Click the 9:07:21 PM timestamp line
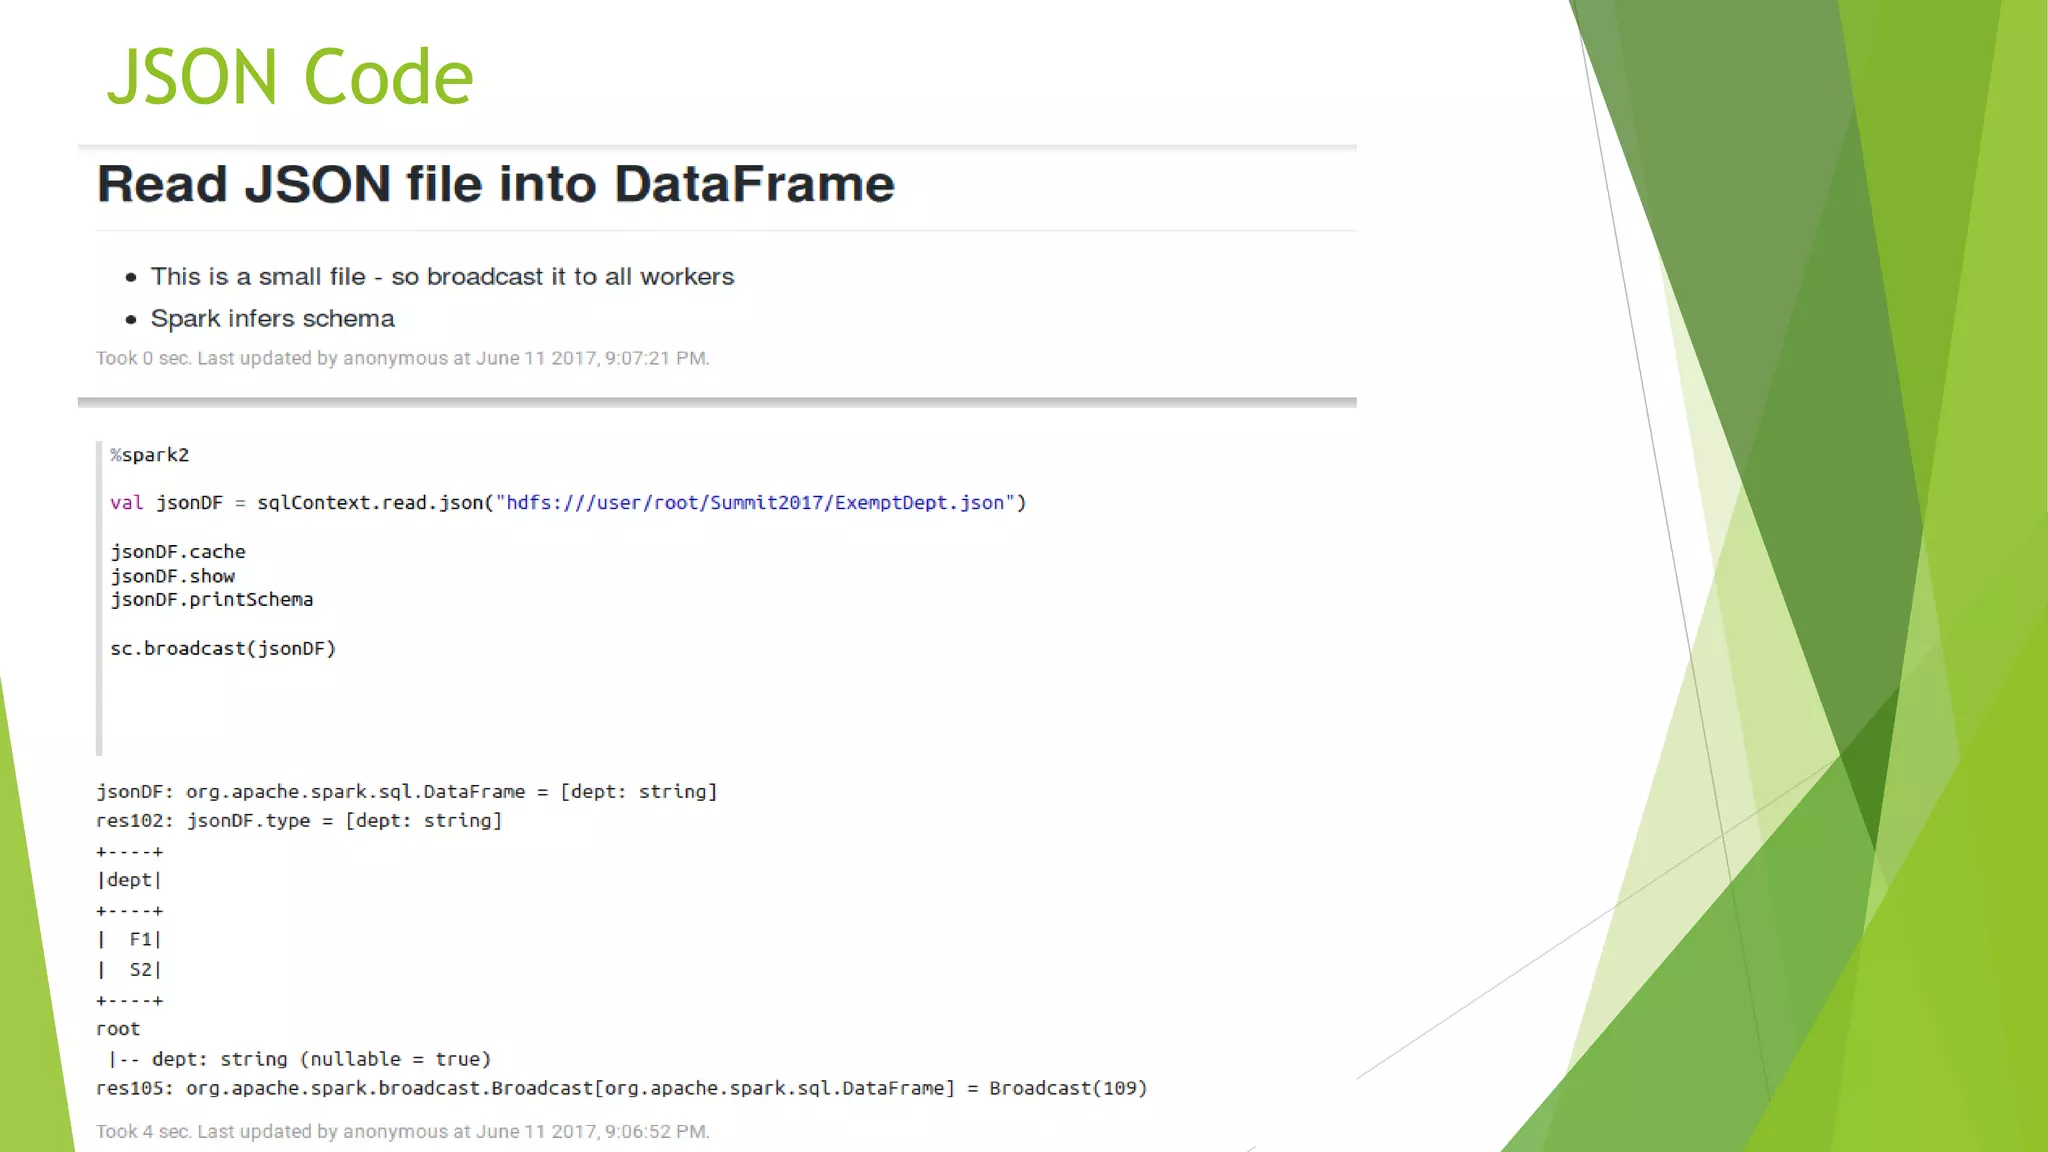This screenshot has width=2048, height=1152. click(x=402, y=358)
